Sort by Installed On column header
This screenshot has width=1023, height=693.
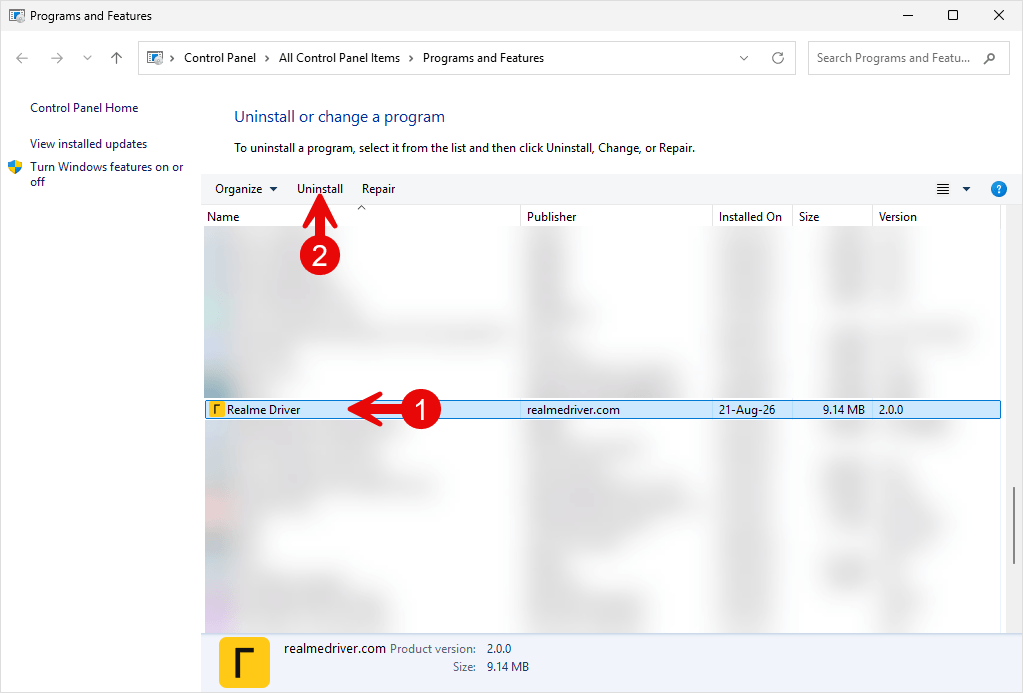tap(752, 217)
